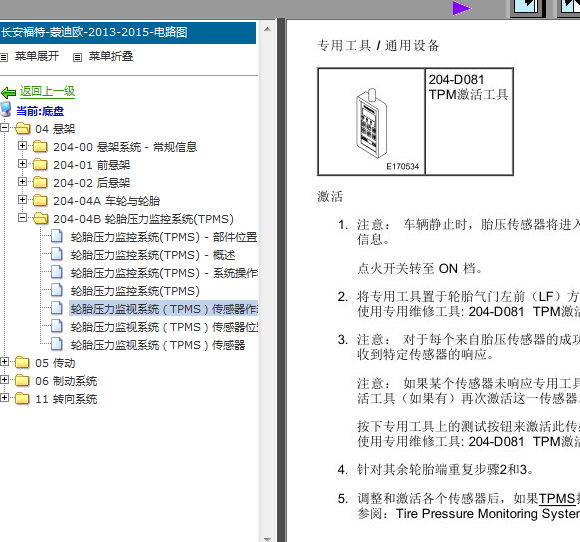The width and height of the screenshot is (580, 542).
Task: Click folder icon of 04 悬架
Action: click(x=23, y=129)
